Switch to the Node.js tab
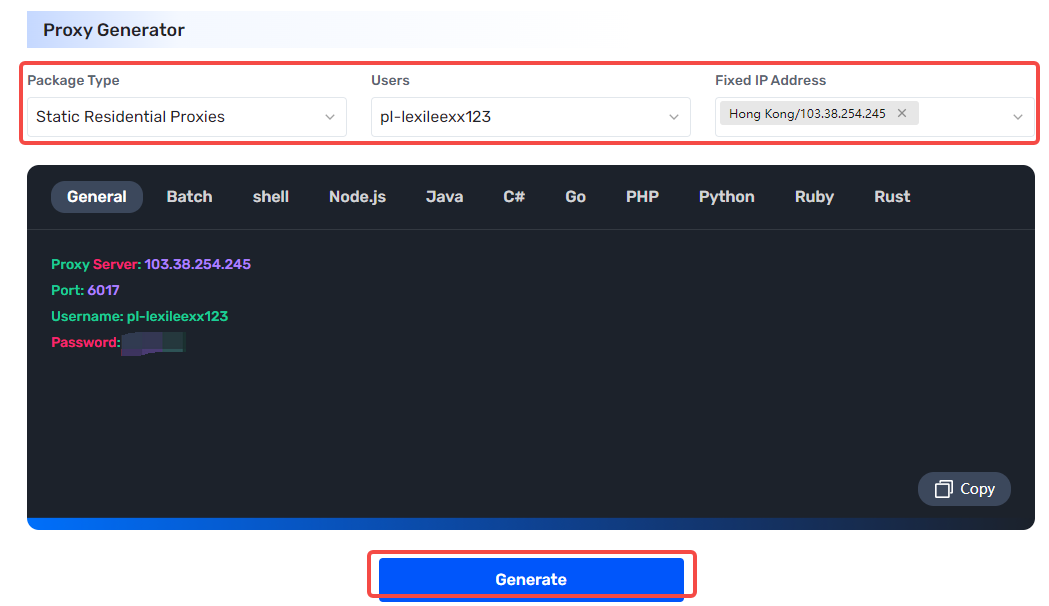1049x606 pixels. coord(357,197)
